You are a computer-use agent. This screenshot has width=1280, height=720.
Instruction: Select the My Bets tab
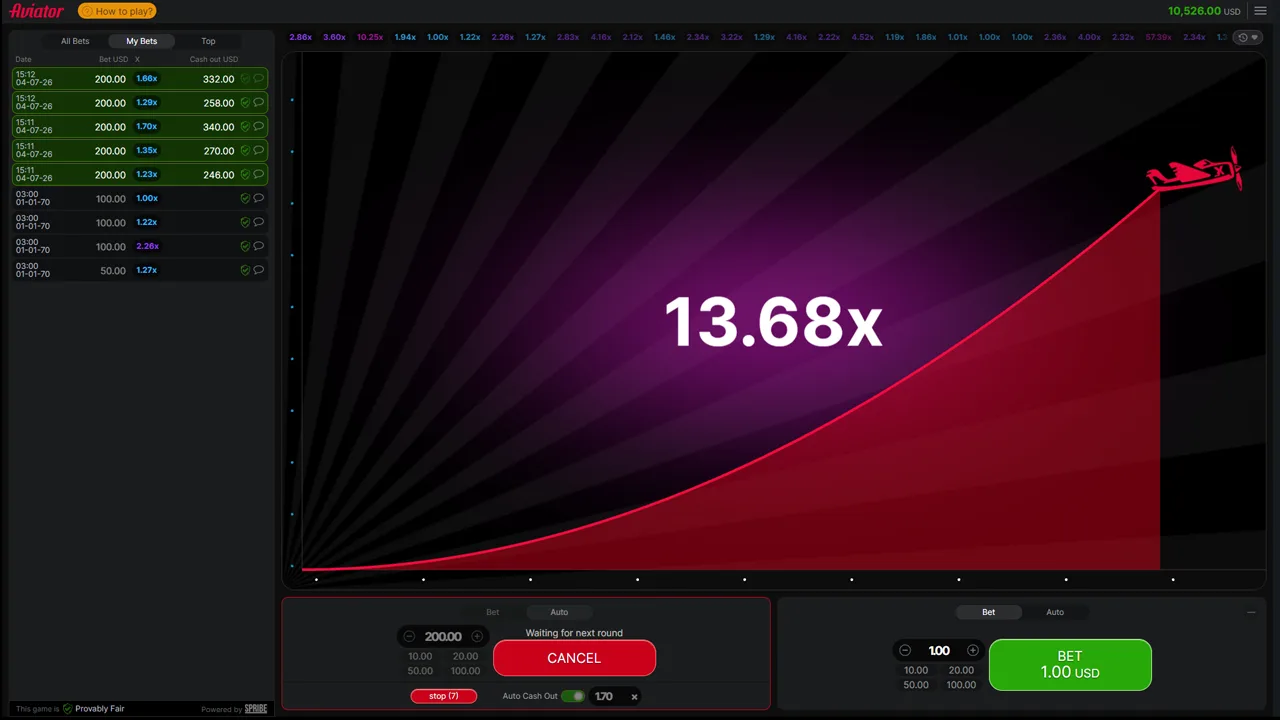coord(141,41)
